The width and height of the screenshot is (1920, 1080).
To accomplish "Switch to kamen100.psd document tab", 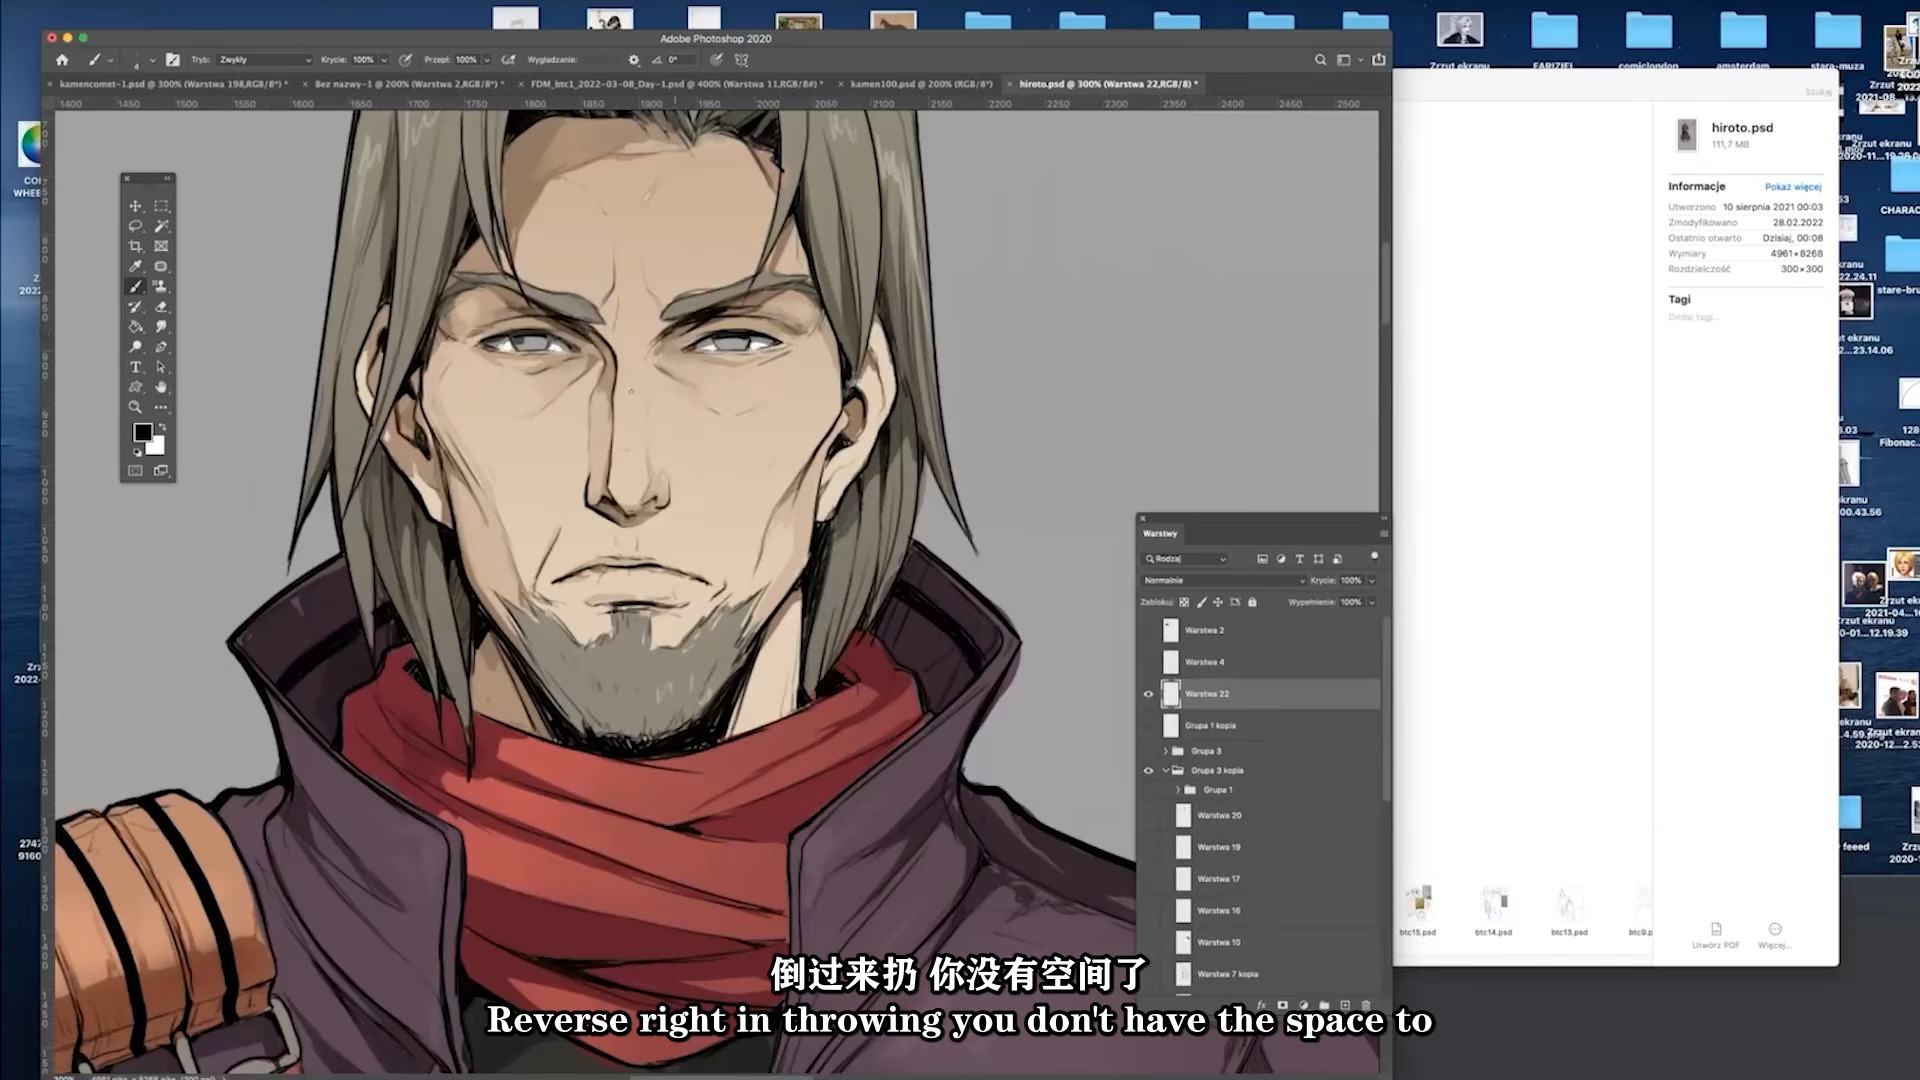I will point(921,84).
